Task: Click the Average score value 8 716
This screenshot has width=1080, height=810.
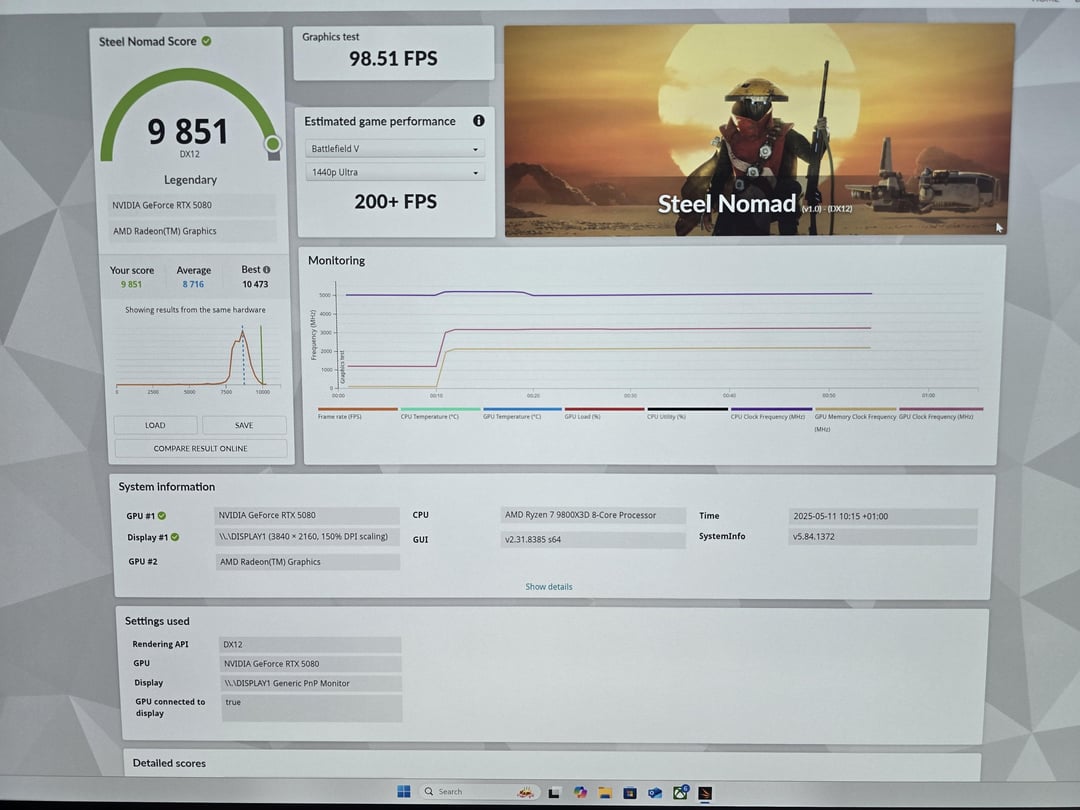Action: pyautogui.click(x=193, y=284)
